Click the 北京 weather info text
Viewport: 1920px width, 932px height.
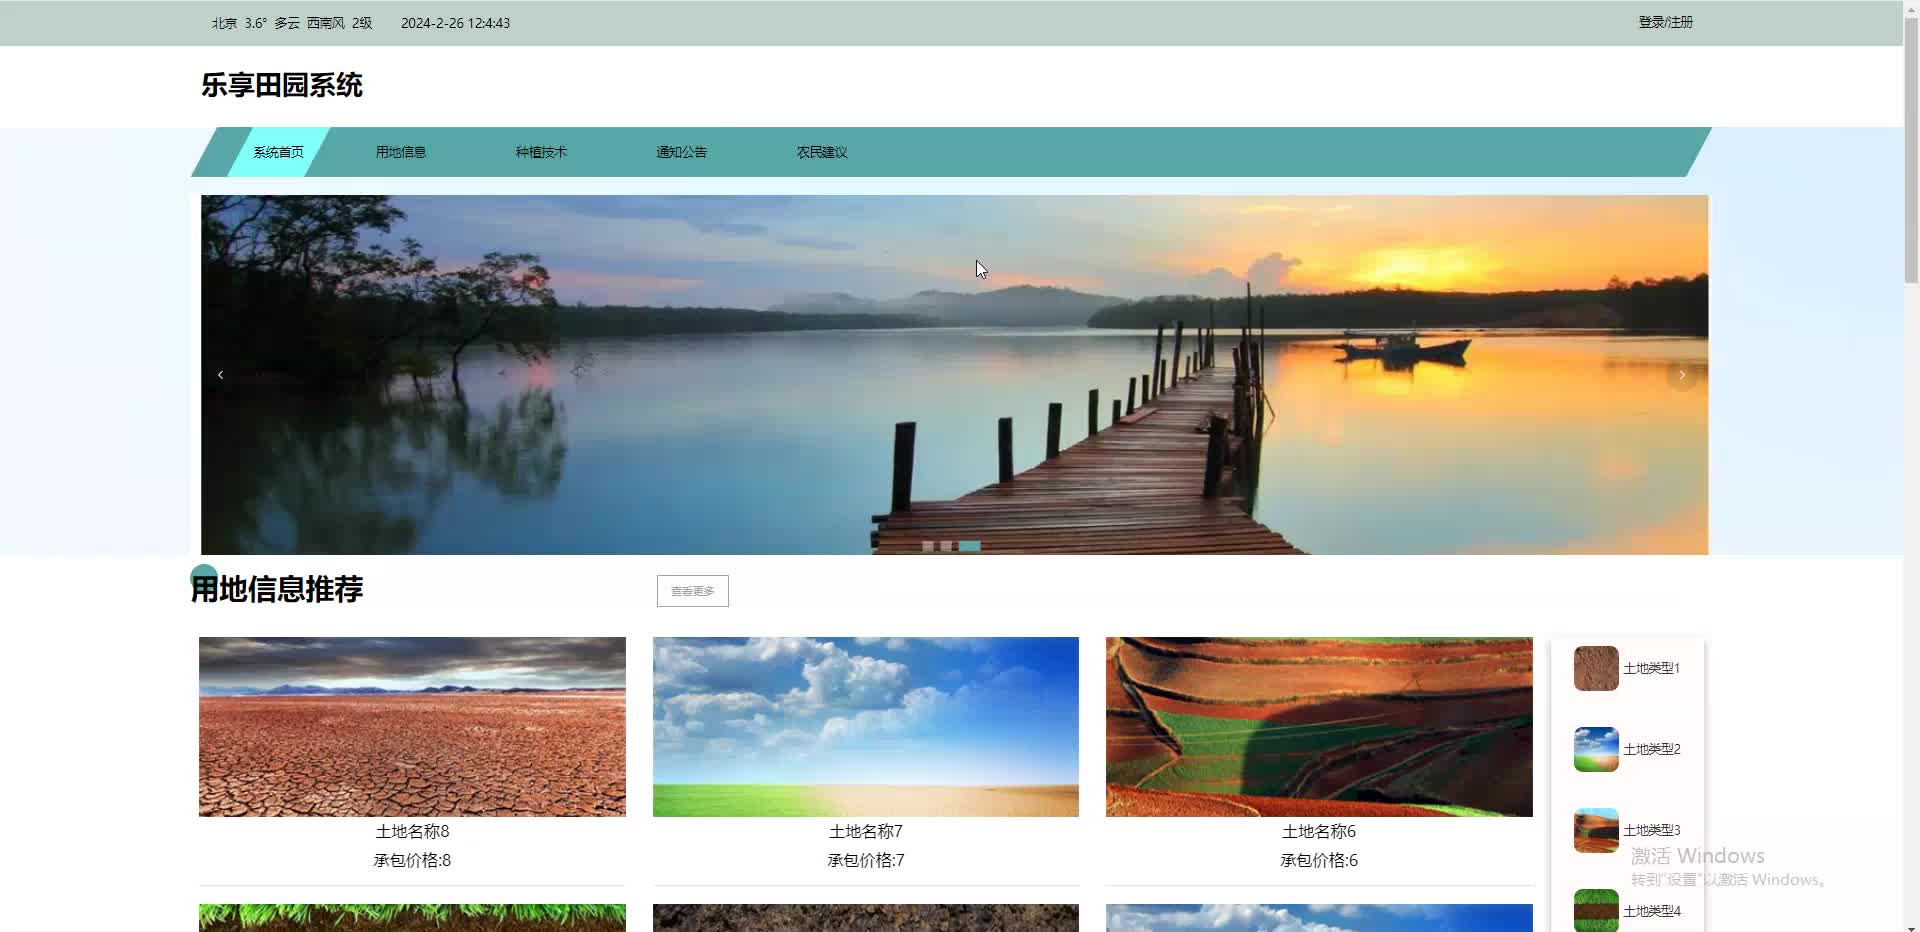click(x=291, y=23)
